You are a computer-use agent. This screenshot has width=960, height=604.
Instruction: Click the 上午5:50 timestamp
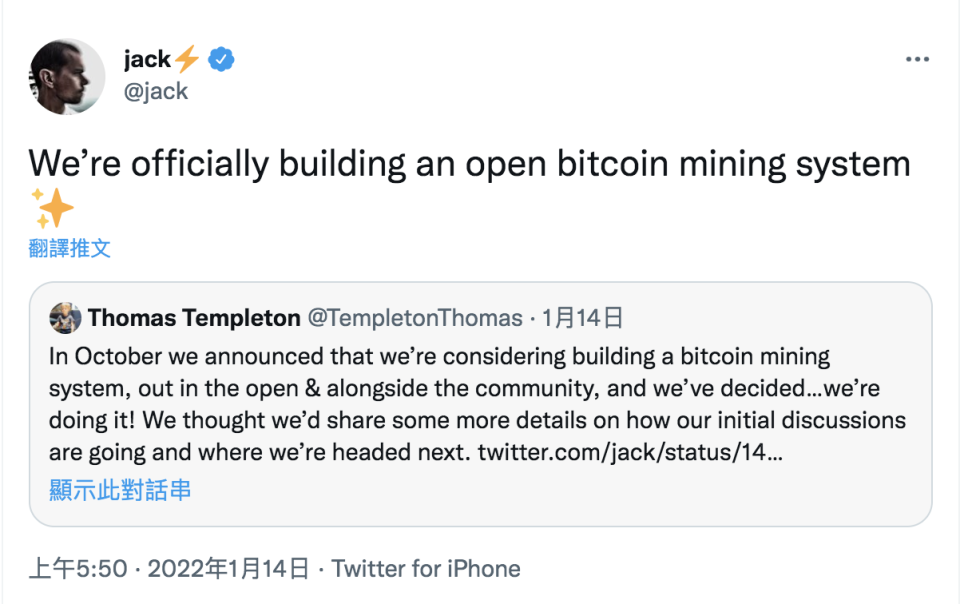(x=78, y=569)
